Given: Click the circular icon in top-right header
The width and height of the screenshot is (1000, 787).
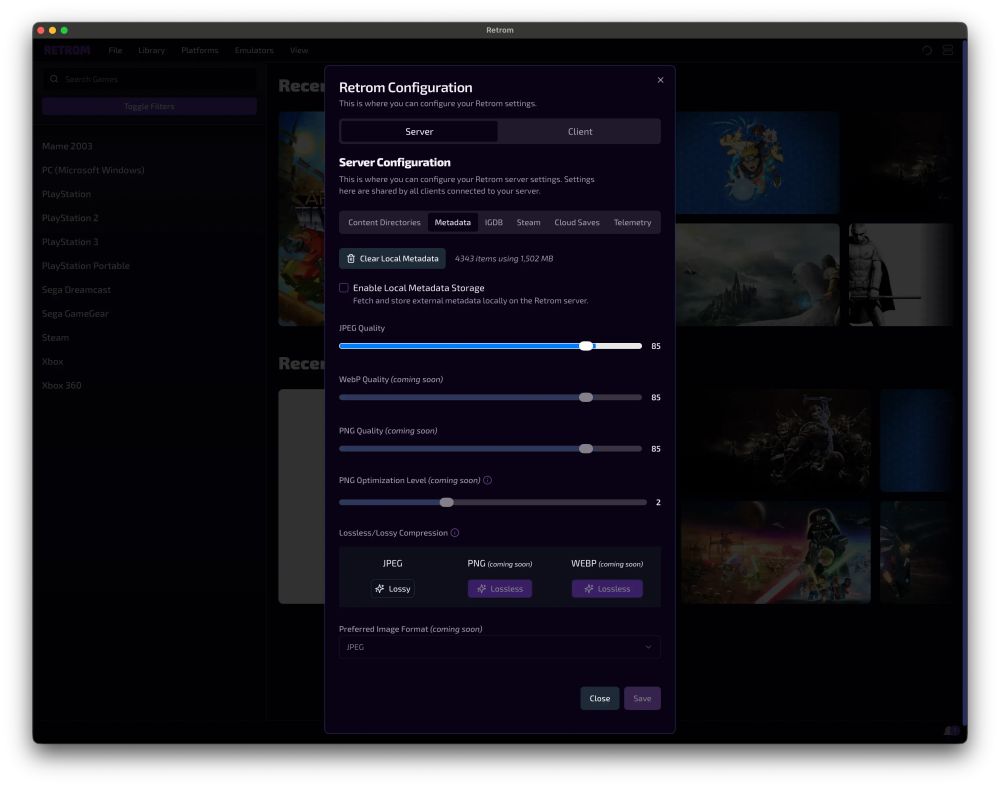Looking at the screenshot, I should point(927,50).
